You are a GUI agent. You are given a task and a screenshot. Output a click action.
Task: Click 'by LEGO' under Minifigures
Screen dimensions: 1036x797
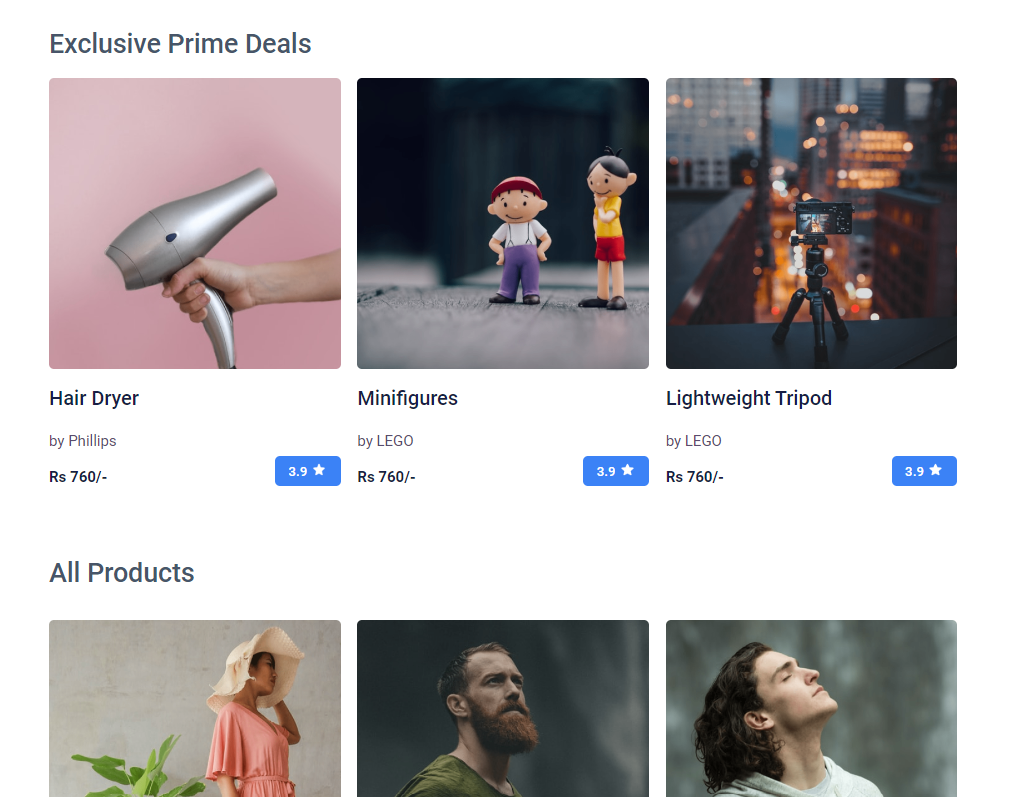click(385, 441)
